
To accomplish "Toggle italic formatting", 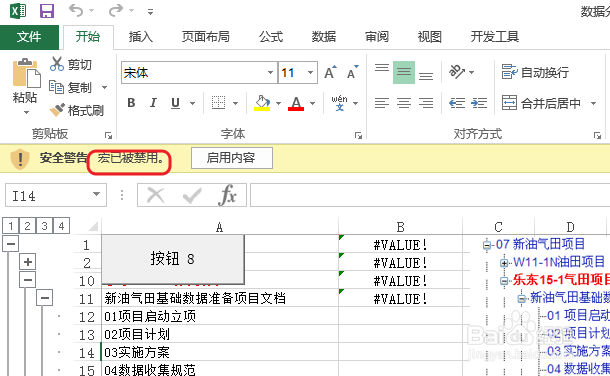I will (153, 103).
